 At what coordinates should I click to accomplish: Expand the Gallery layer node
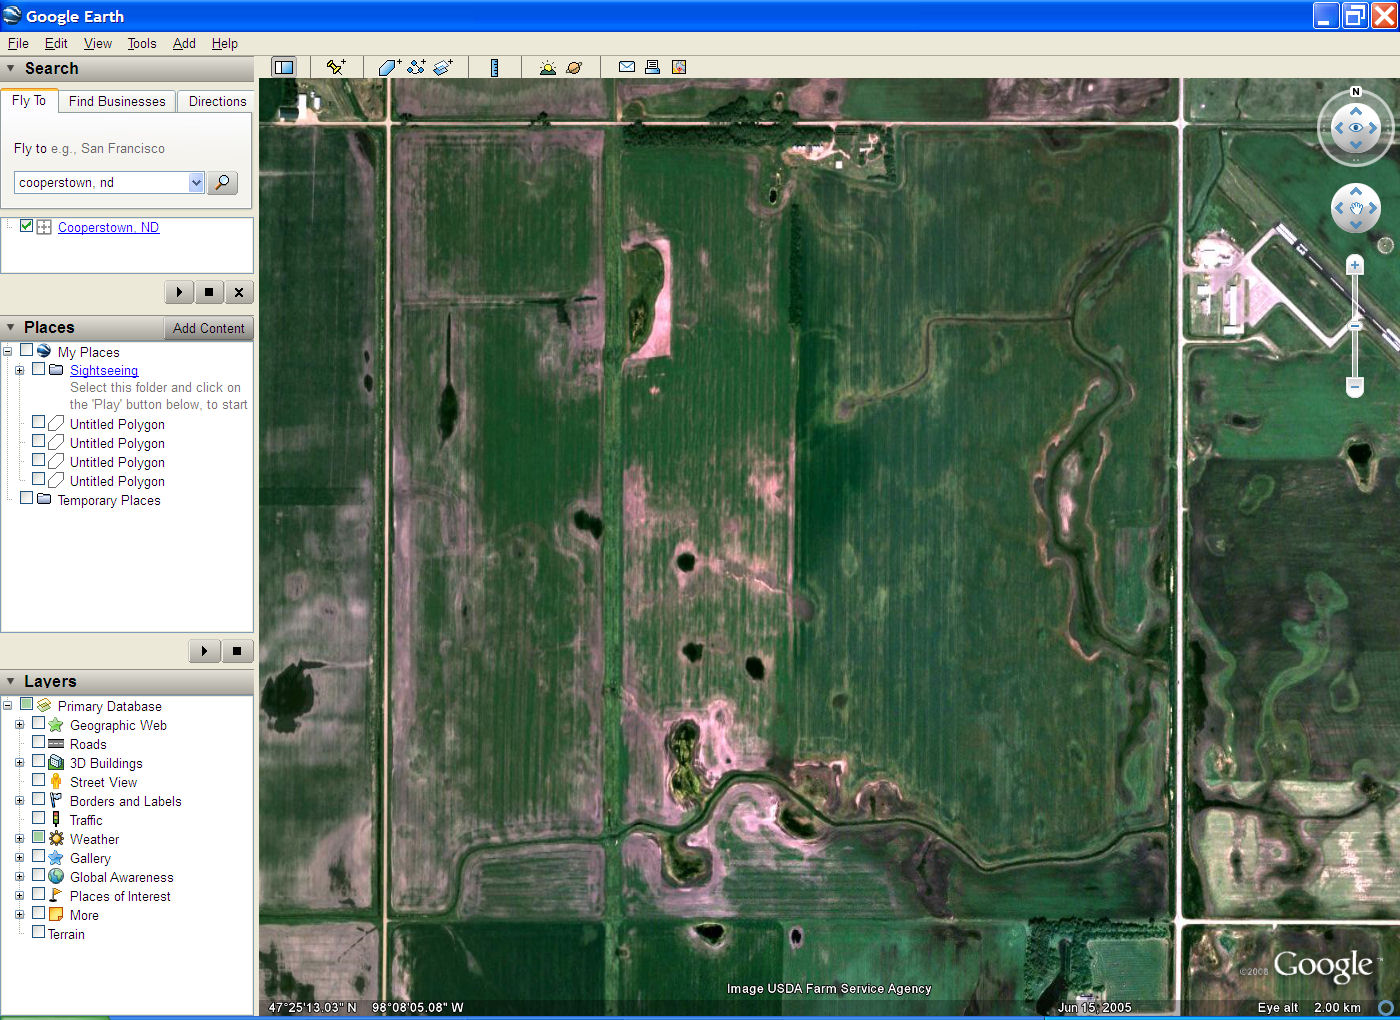point(19,857)
